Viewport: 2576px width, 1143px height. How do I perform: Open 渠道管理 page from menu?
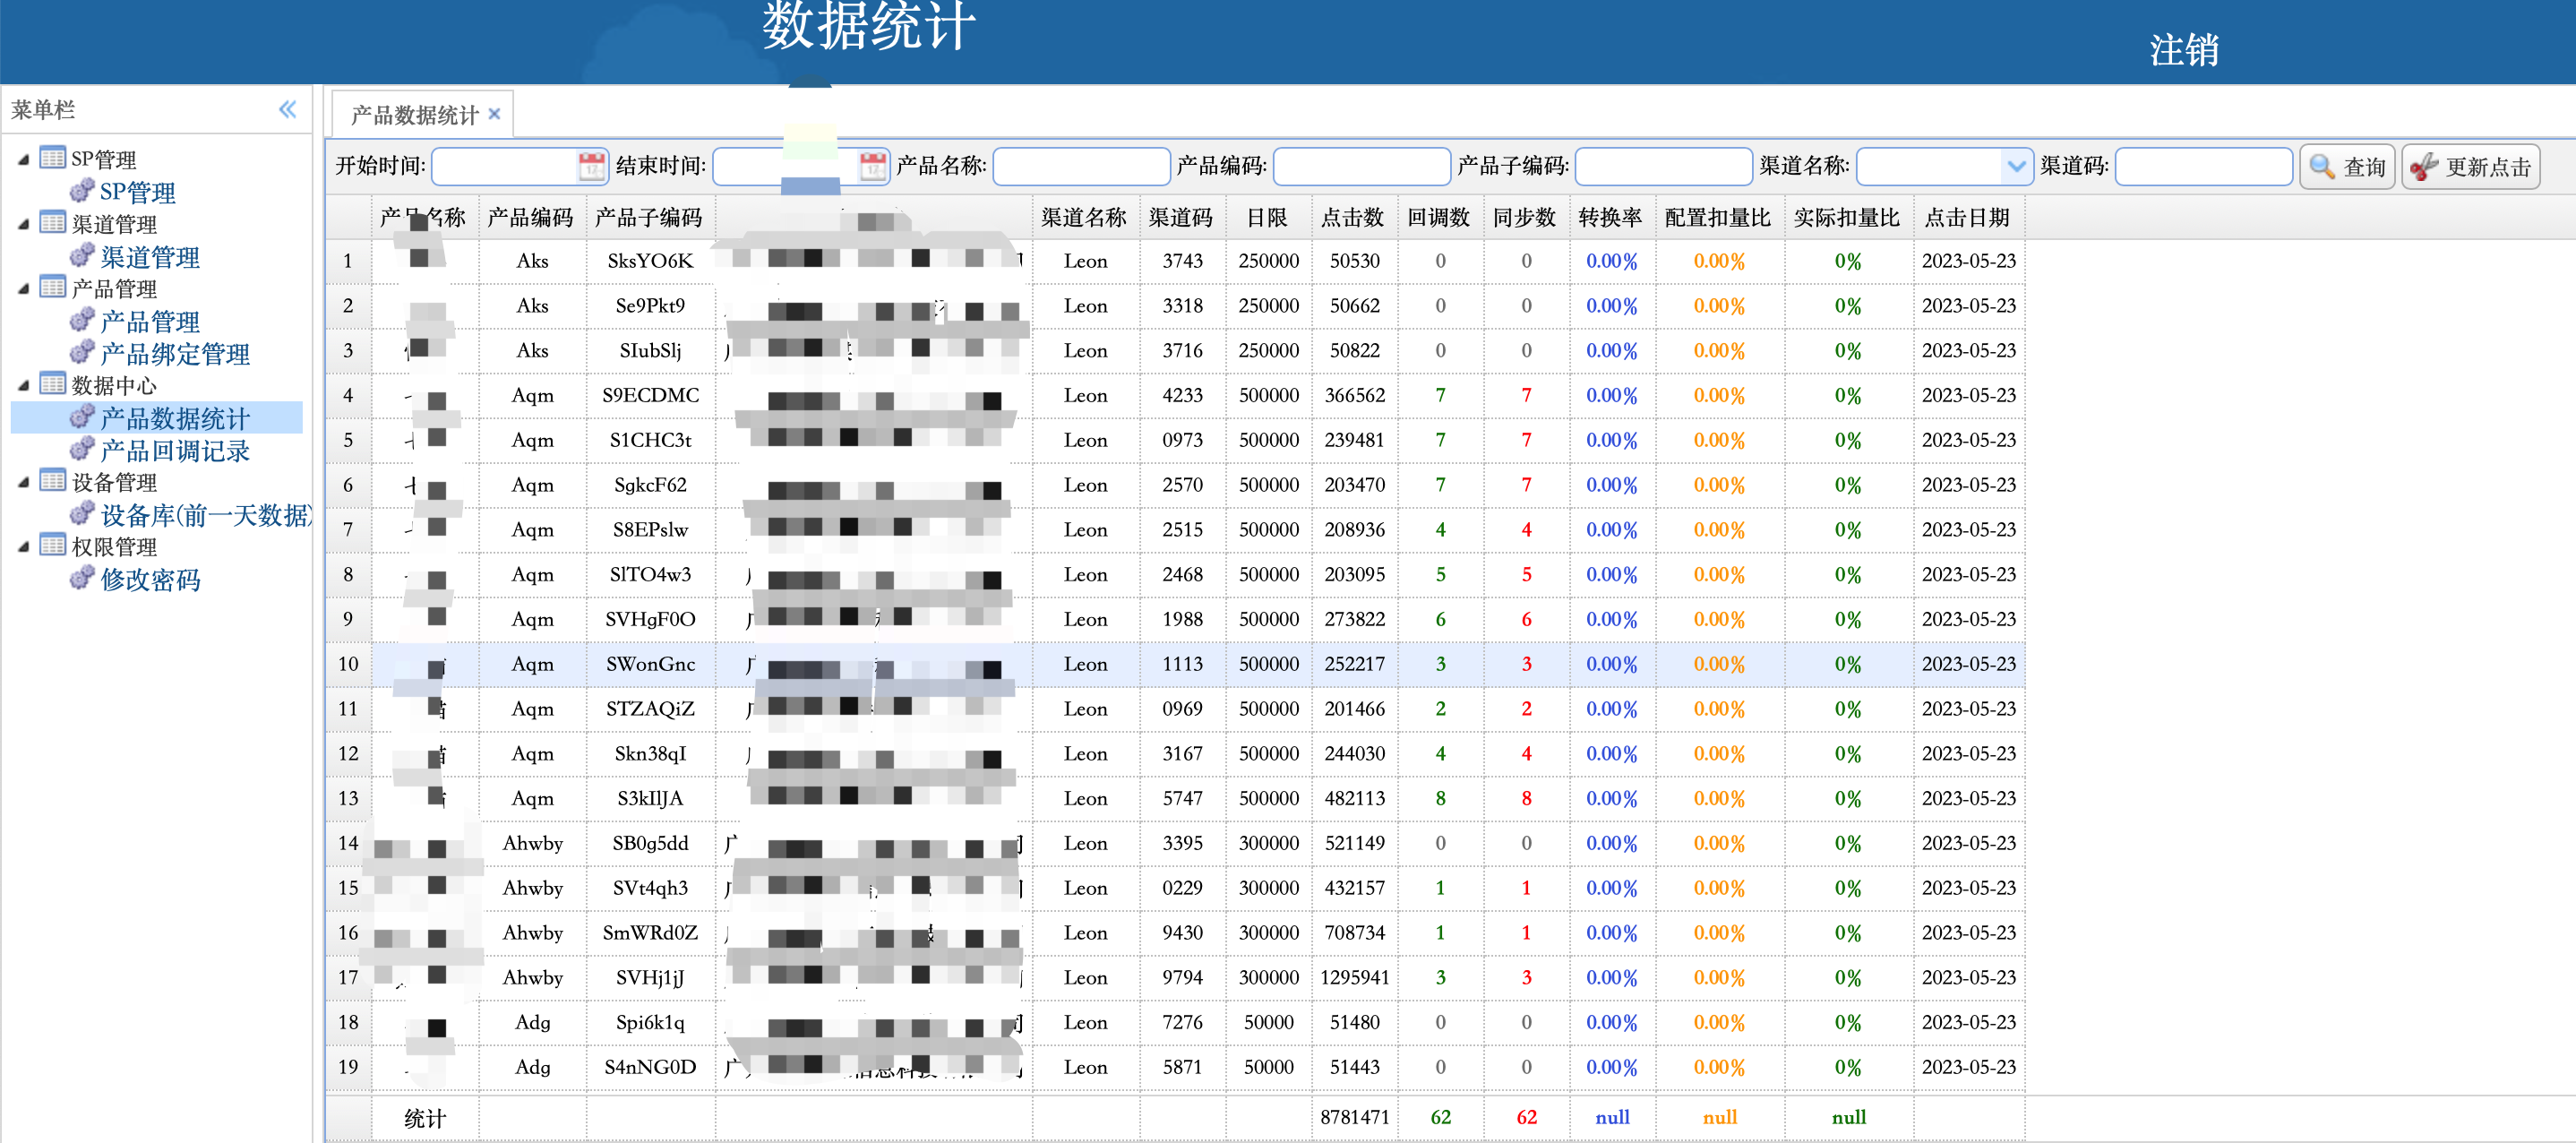tap(150, 257)
